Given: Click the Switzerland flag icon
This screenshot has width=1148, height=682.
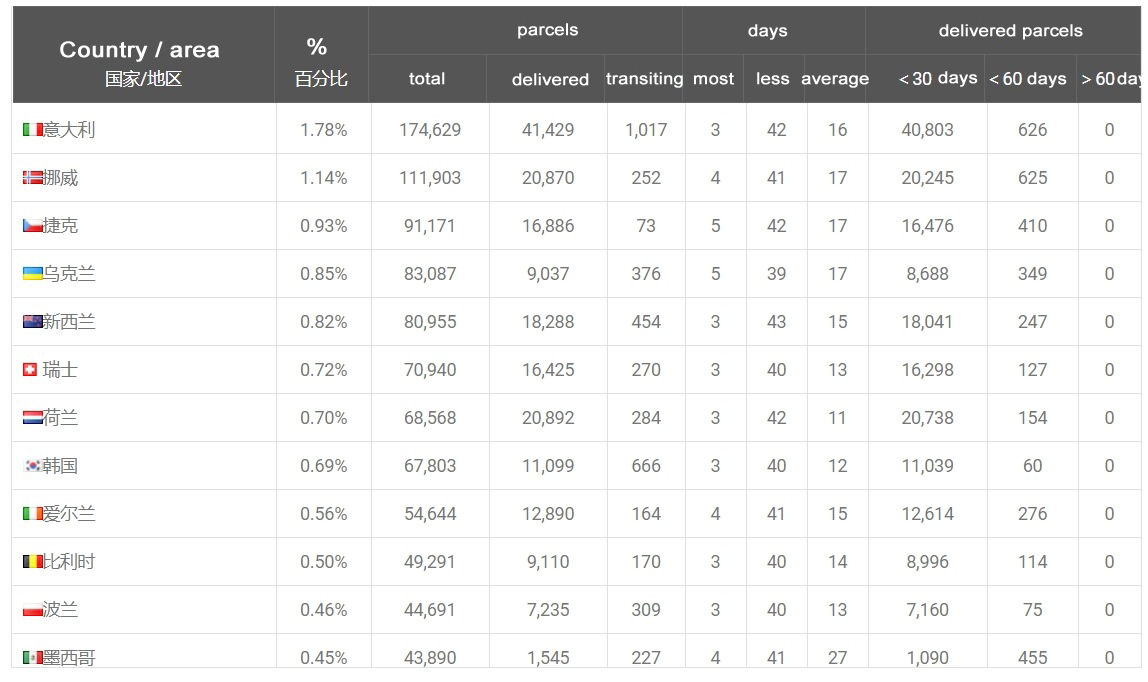Looking at the screenshot, I should click(30, 370).
